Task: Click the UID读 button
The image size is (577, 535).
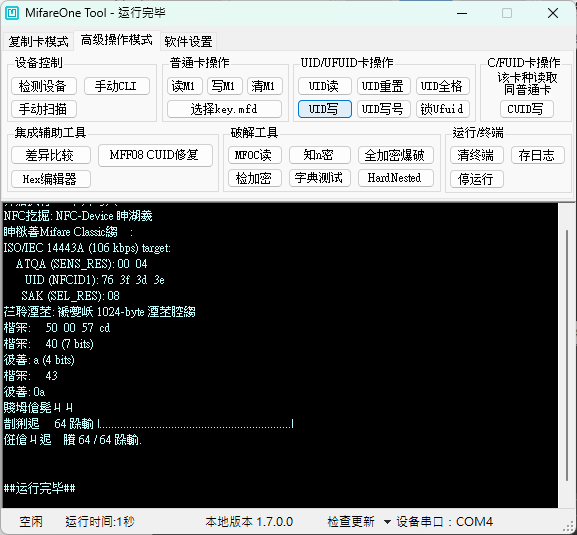Action: coord(325,86)
